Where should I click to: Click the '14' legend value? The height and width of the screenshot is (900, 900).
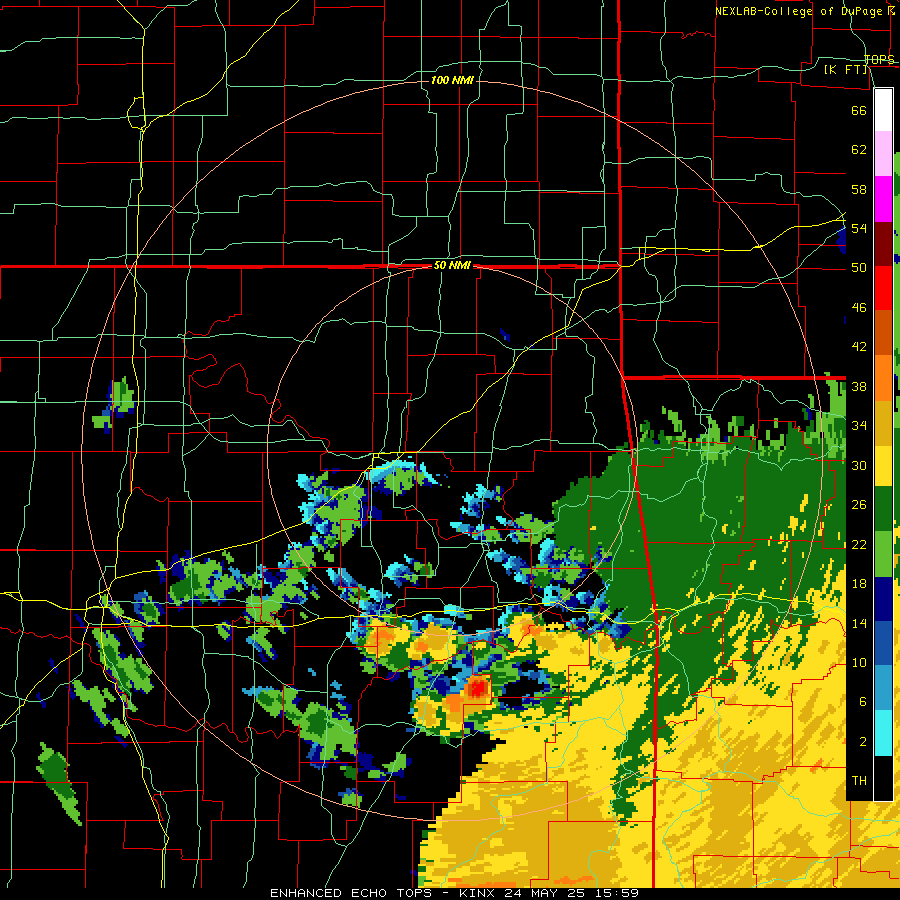(x=859, y=624)
